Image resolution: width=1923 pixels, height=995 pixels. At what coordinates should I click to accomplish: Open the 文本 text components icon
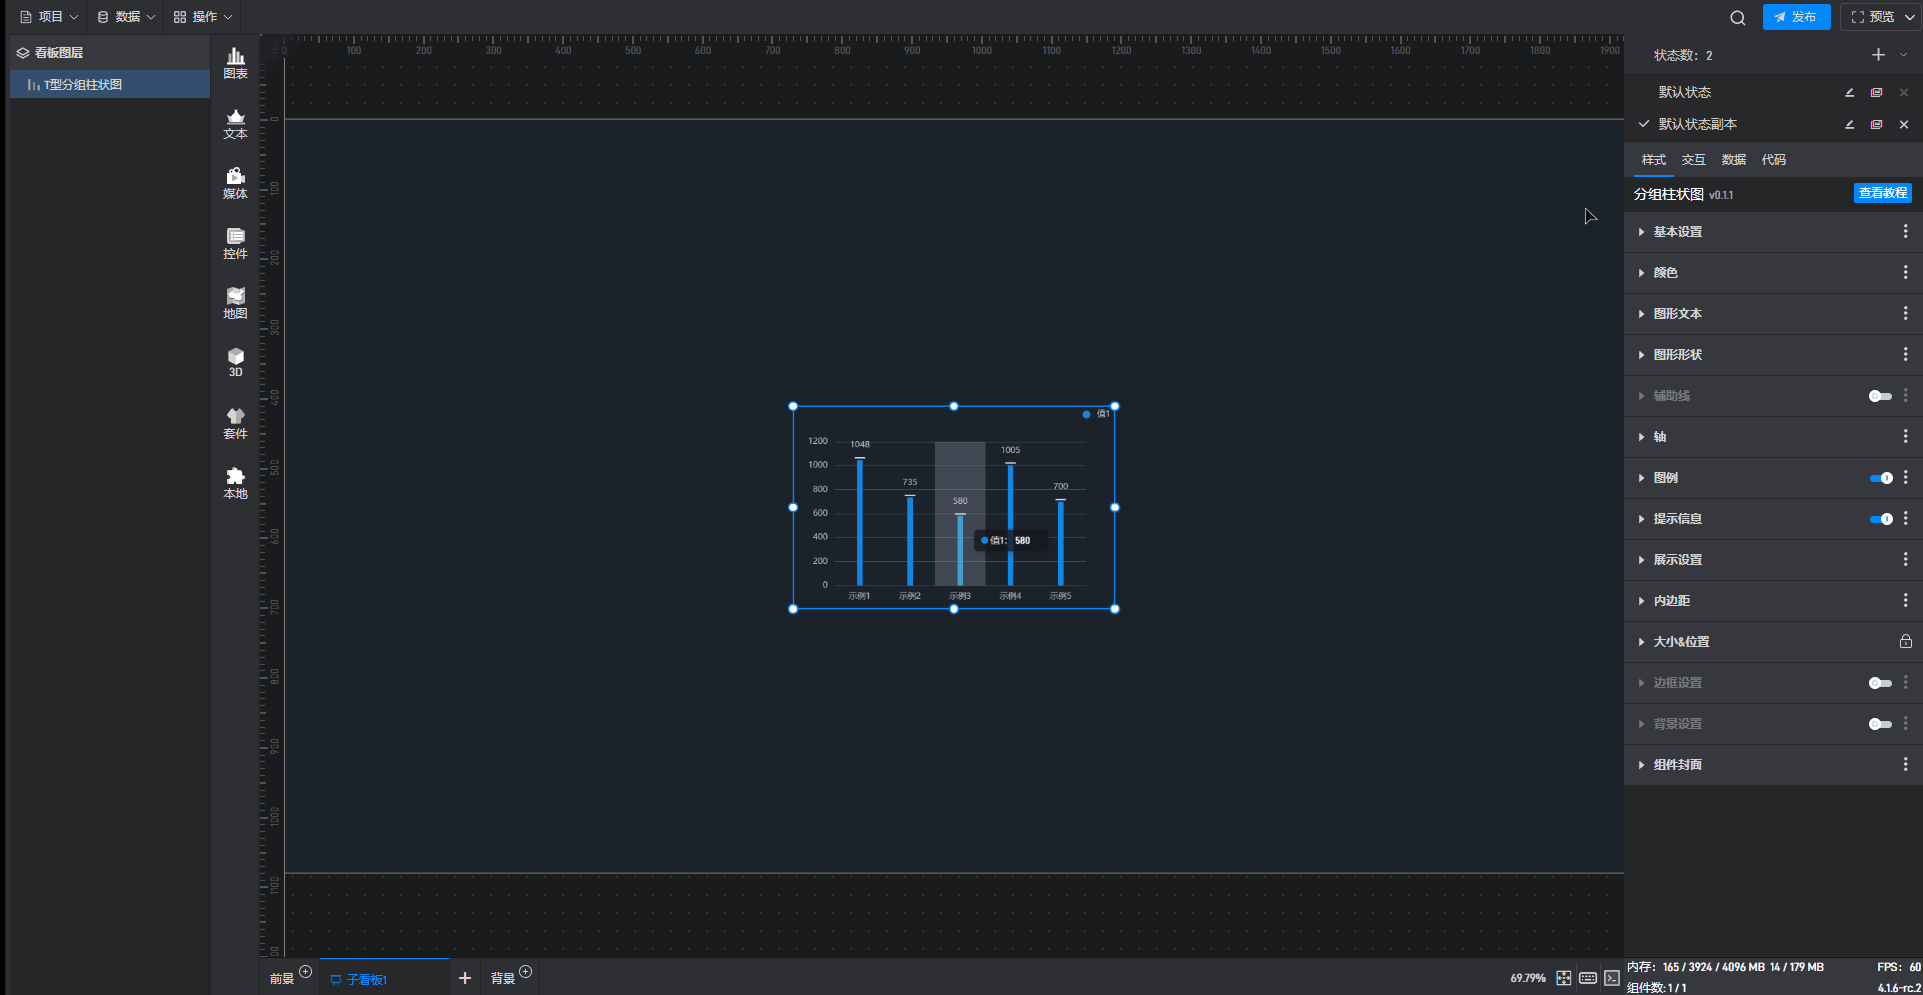click(235, 123)
